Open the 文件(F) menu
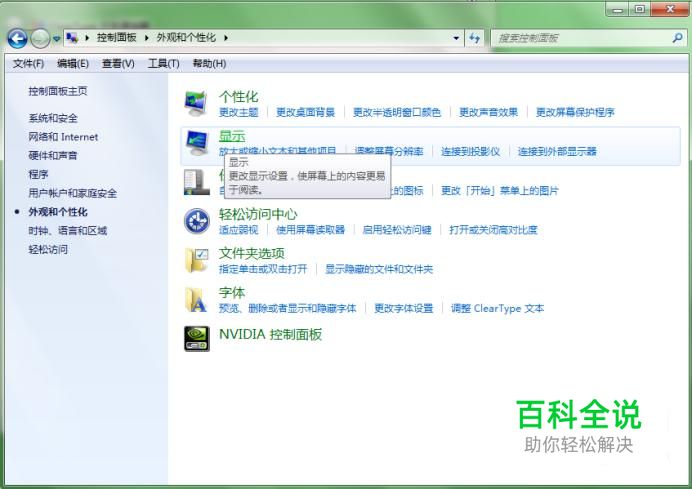 coord(28,64)
